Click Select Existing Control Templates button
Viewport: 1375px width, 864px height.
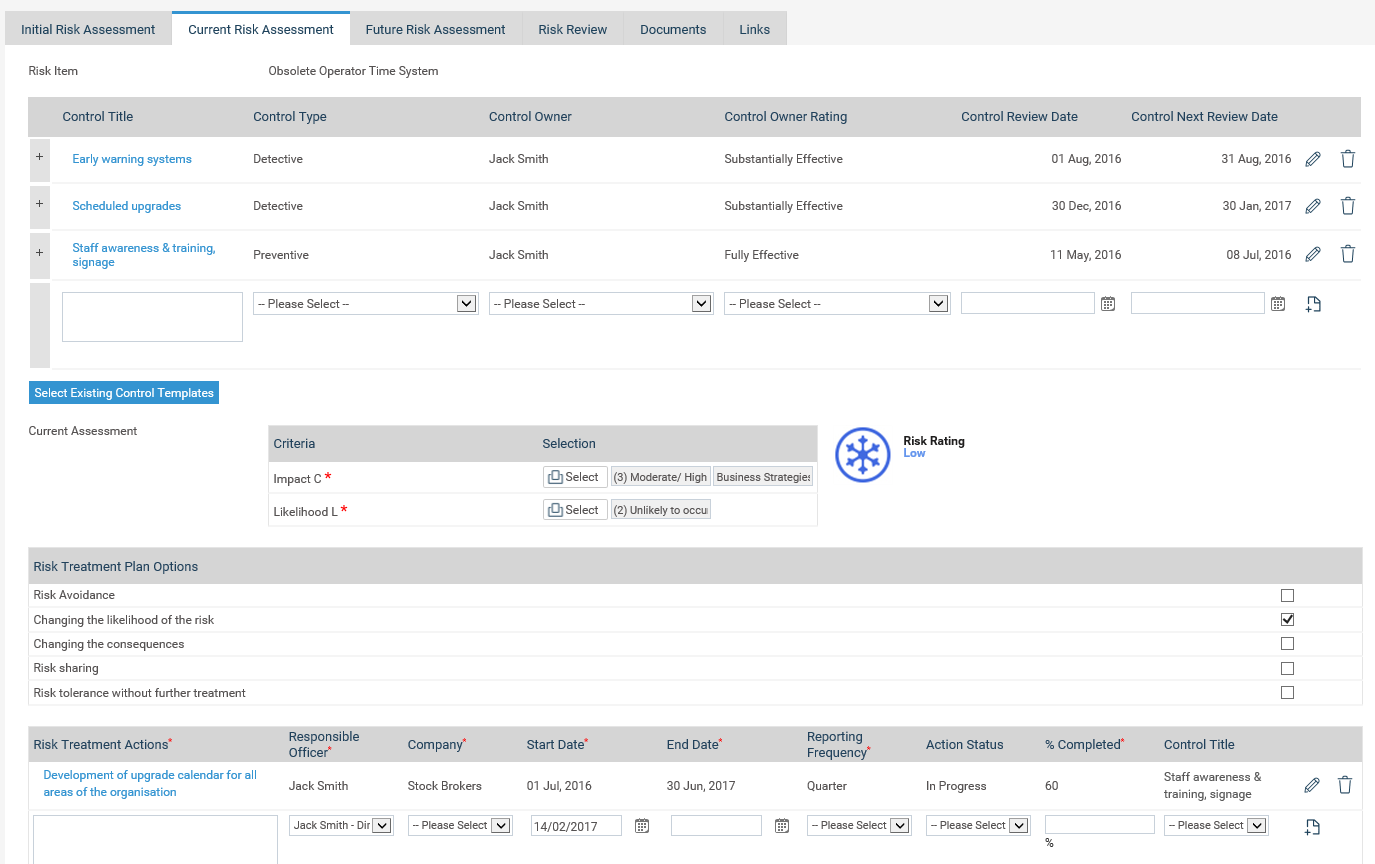coord(124,393)
